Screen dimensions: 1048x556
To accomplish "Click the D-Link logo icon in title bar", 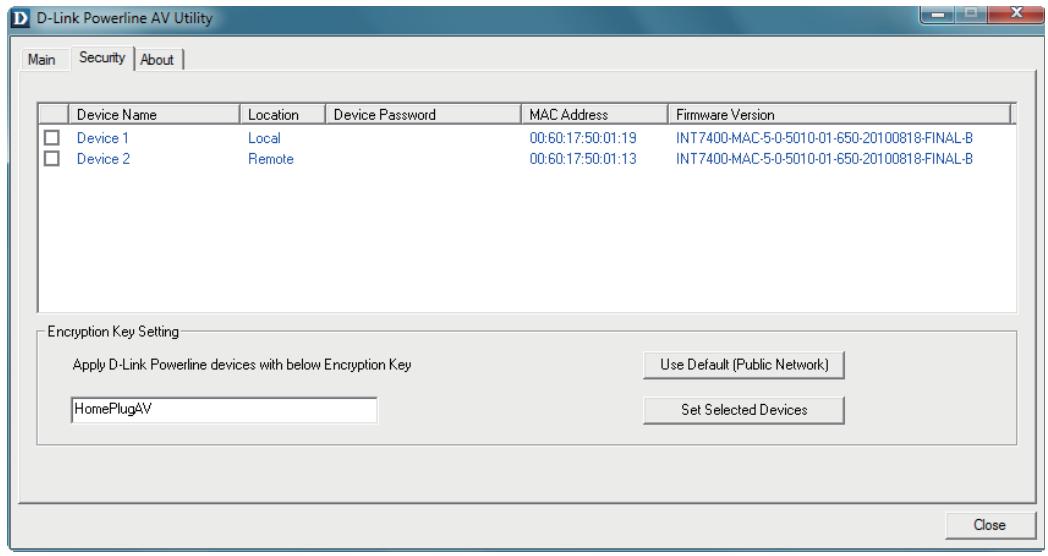I will pyautogui.click(x=21, y=18).
